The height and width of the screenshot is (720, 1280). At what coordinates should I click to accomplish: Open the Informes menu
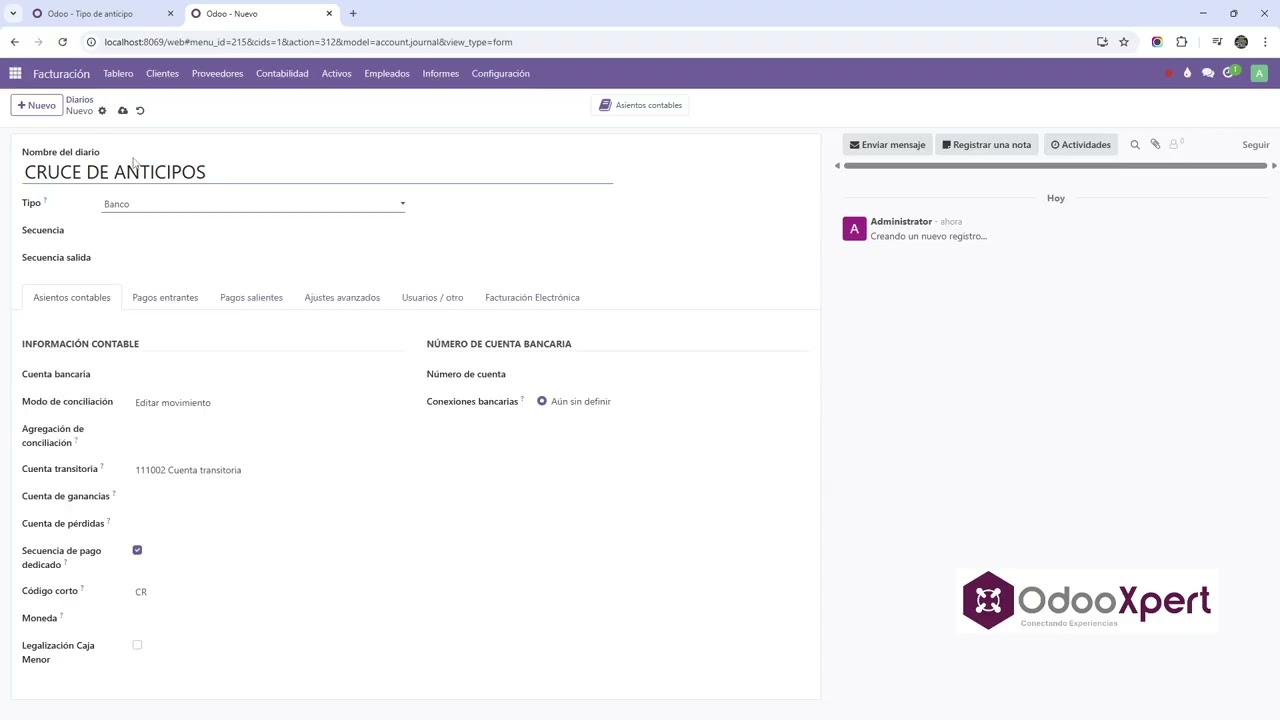pyautogui.click(x=440, y=73)
